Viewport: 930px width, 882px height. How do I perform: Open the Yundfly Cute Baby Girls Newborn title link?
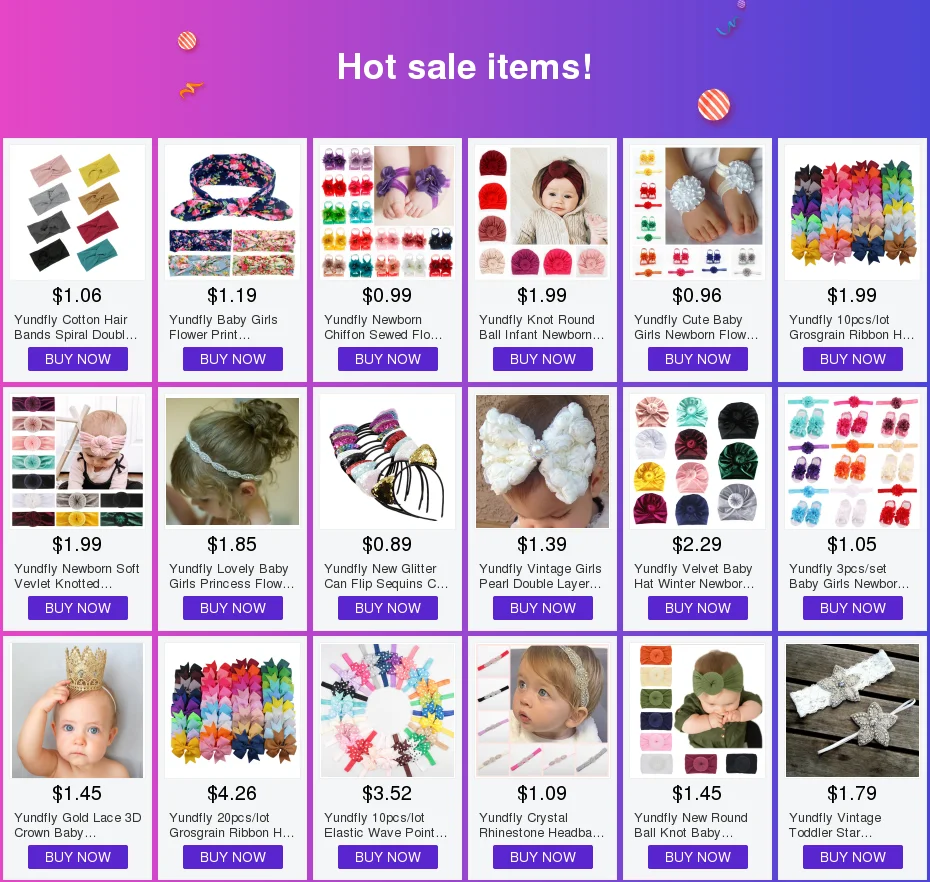pos(696,327)
